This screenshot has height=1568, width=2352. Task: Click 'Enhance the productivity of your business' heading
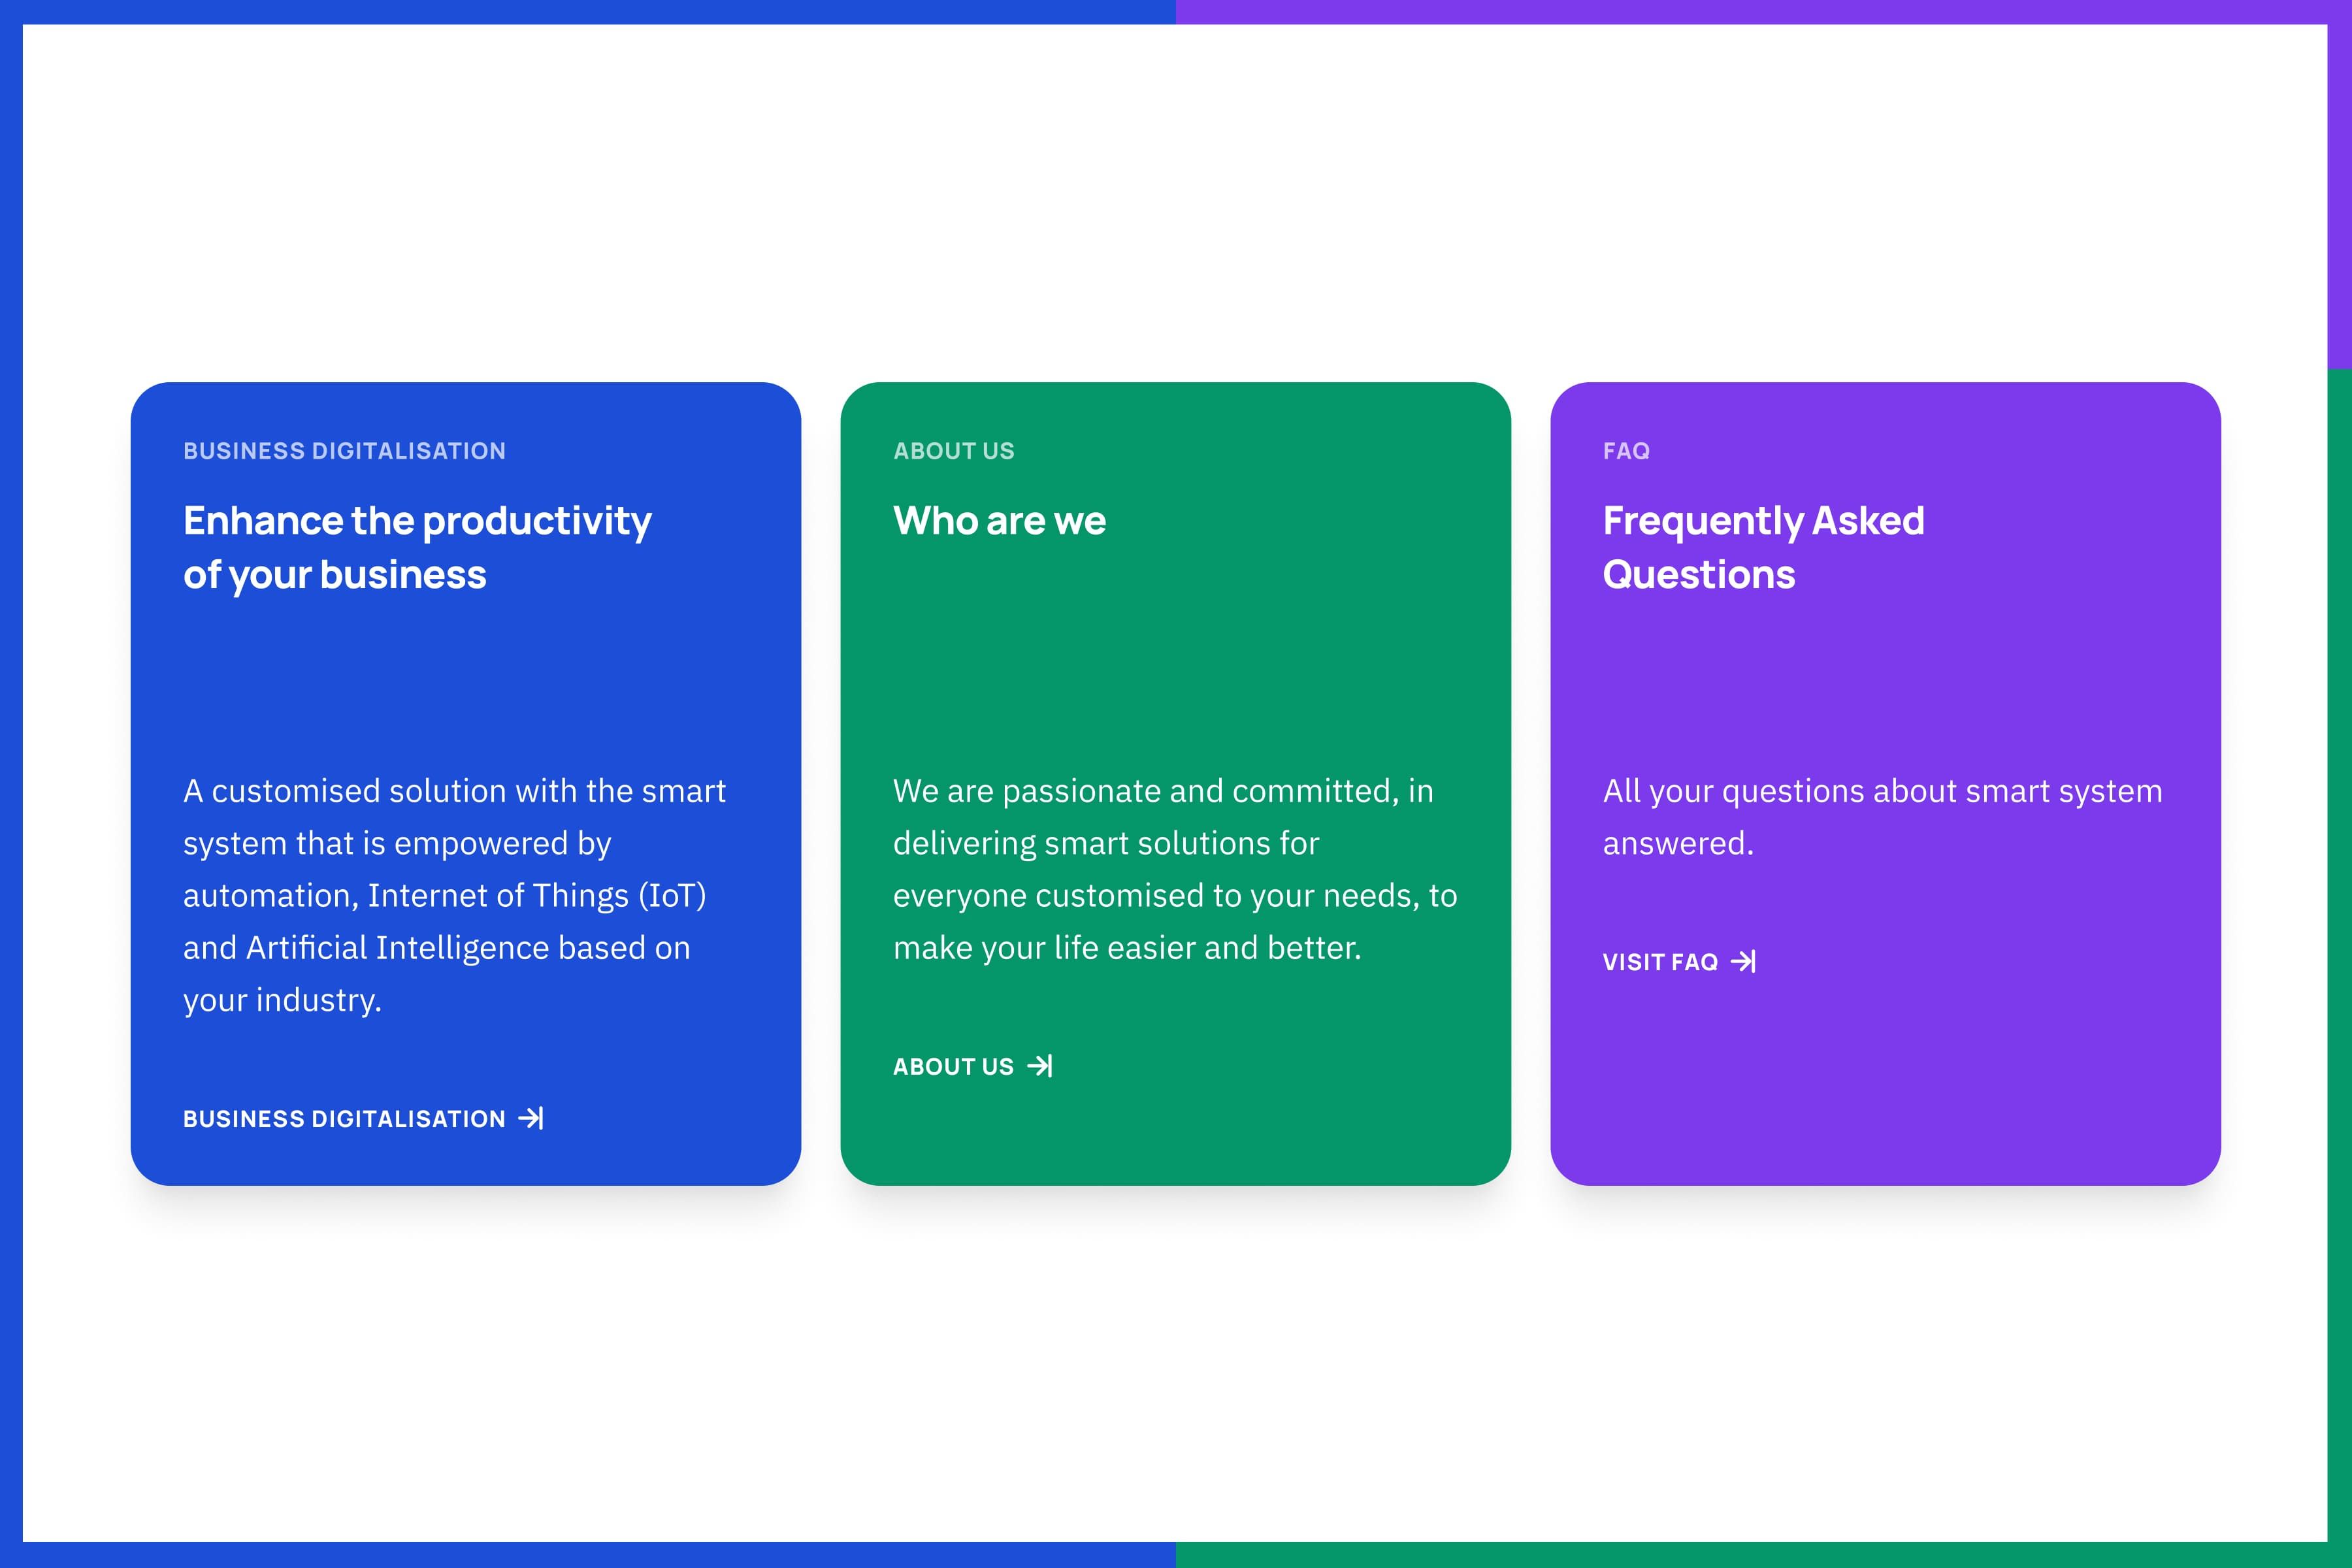[417, 547]
